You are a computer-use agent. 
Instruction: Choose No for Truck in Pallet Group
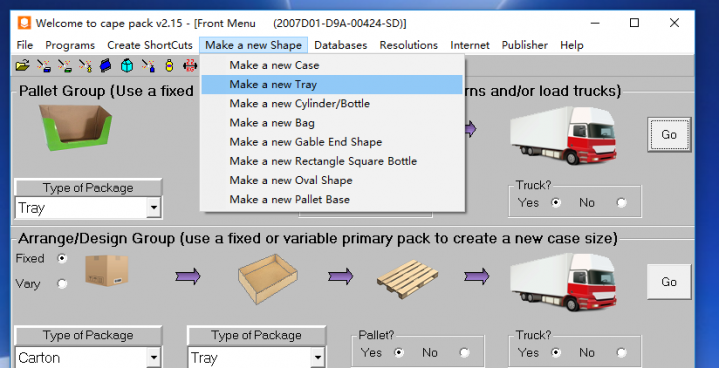[621, 203]
